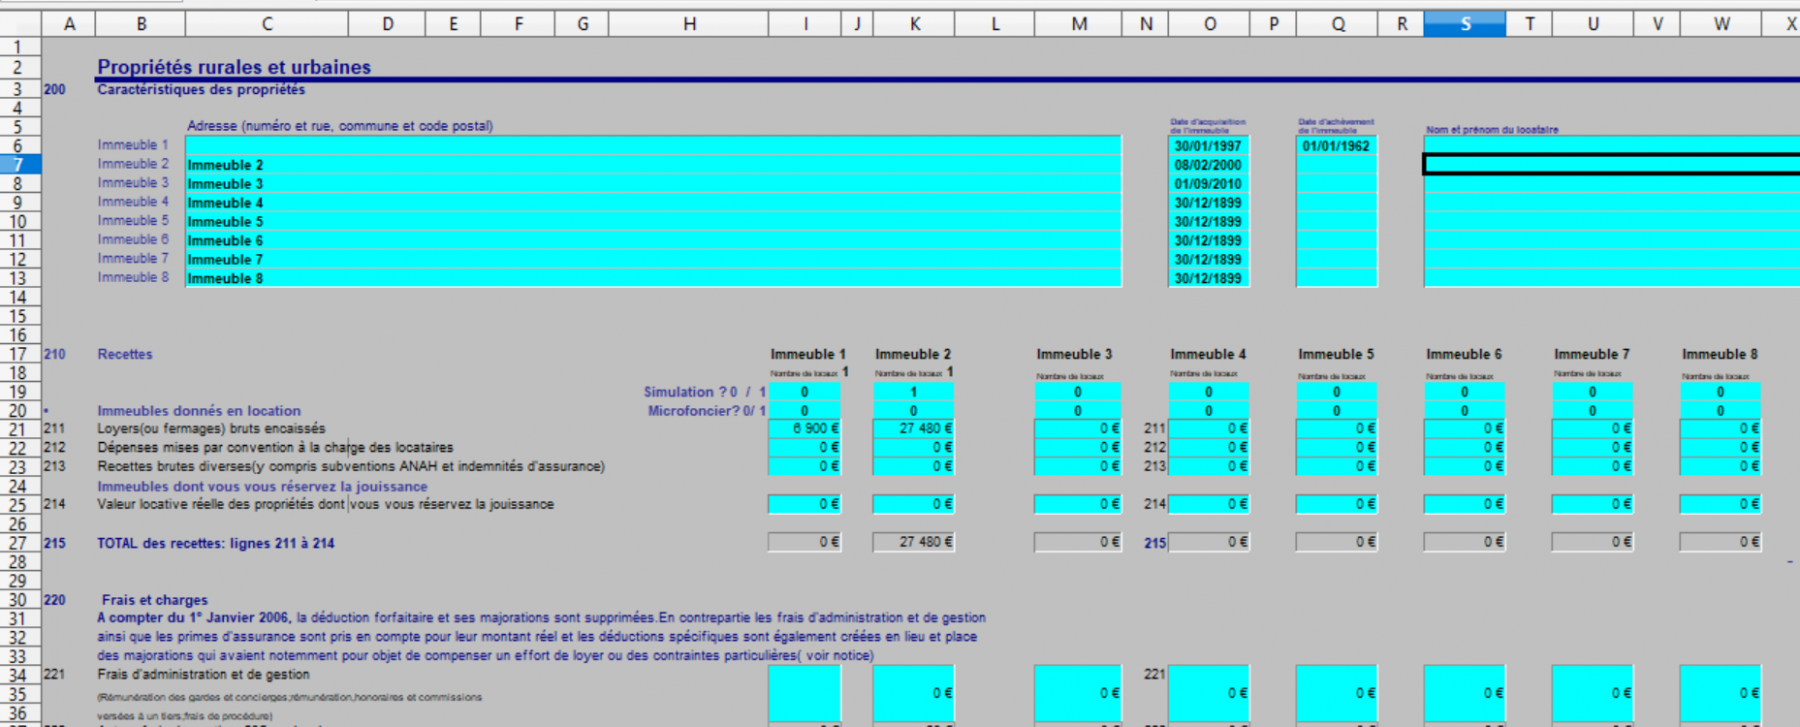Screen dimensions: 1800x727
Task: Click the outlined tenant name cell in row 7
Action: (x=1611, y=164)
